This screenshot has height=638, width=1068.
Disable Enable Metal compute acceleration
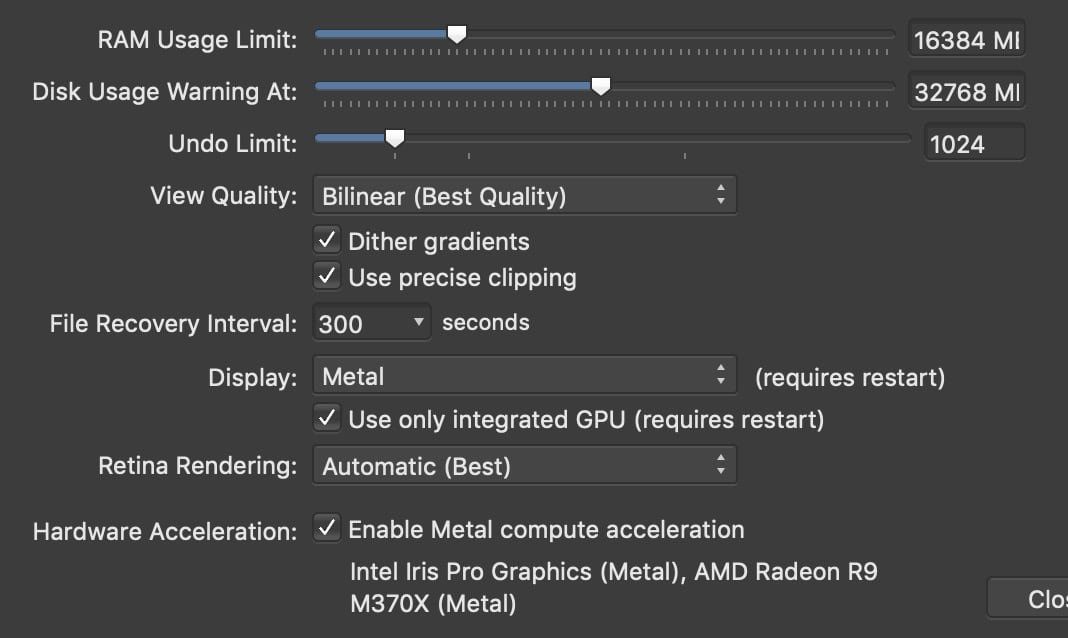pos(326,529)
